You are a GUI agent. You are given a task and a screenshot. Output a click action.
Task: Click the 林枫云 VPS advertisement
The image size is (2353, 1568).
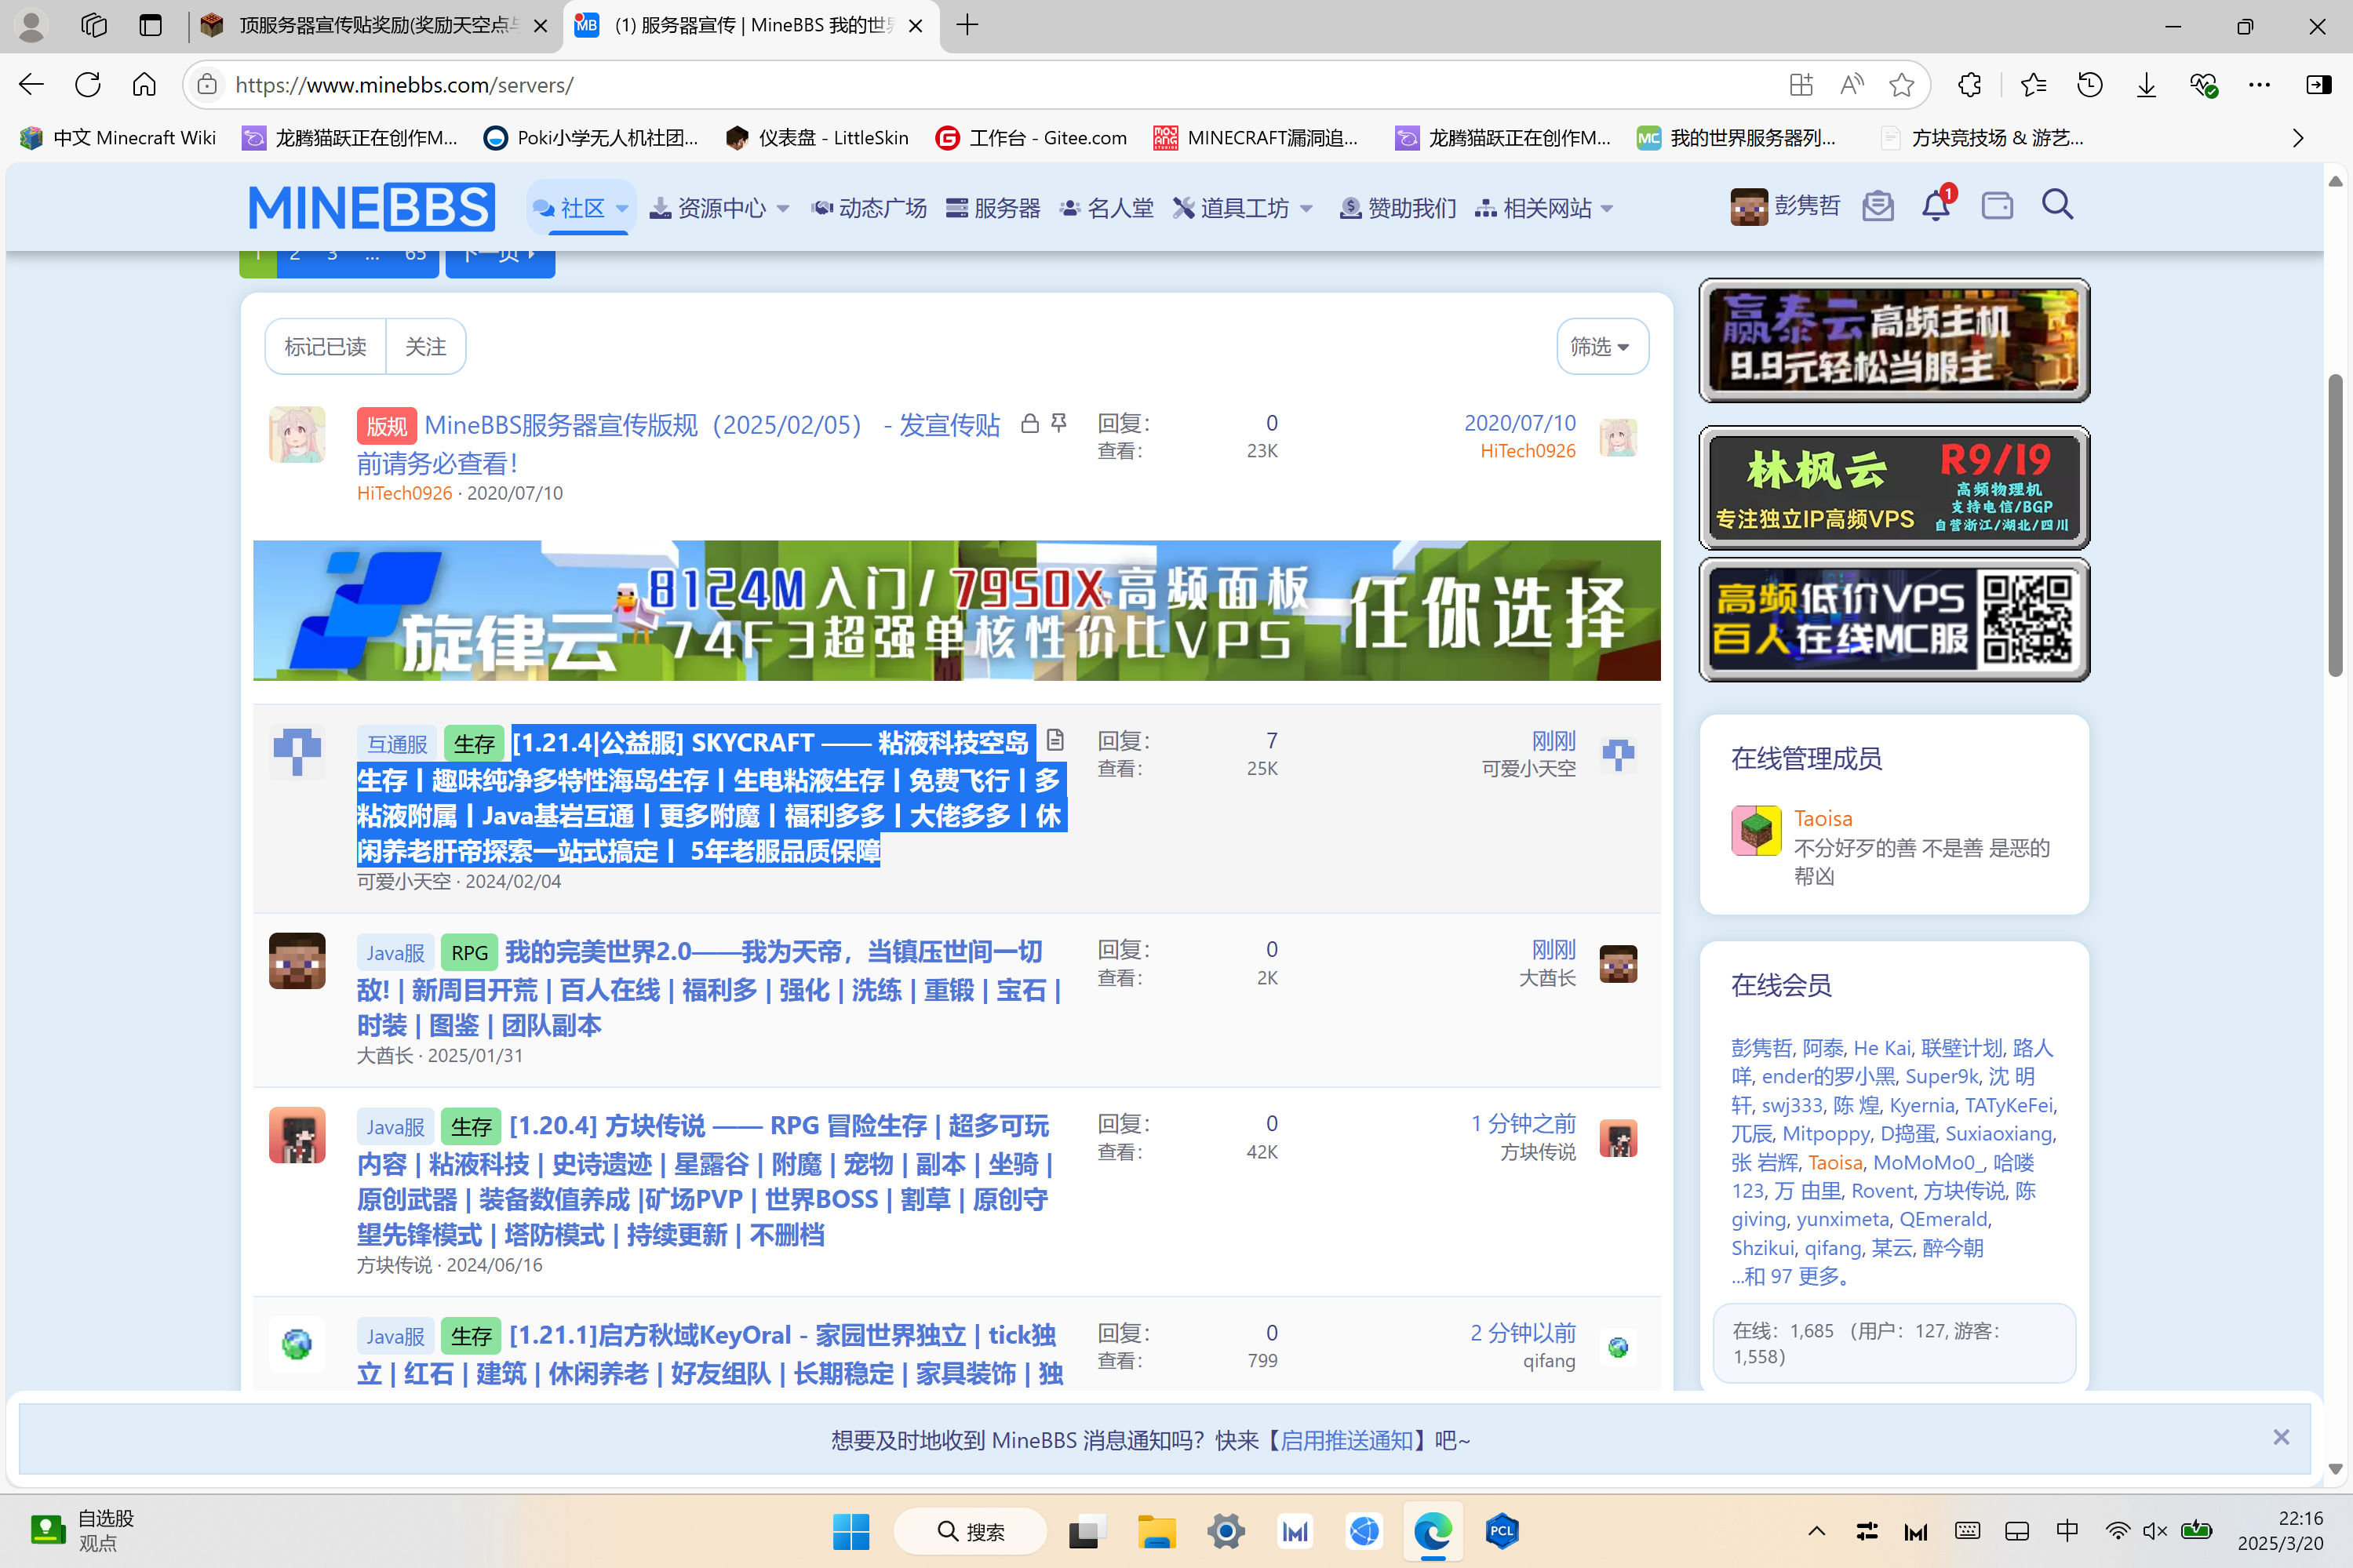[x=1894, y=488]
